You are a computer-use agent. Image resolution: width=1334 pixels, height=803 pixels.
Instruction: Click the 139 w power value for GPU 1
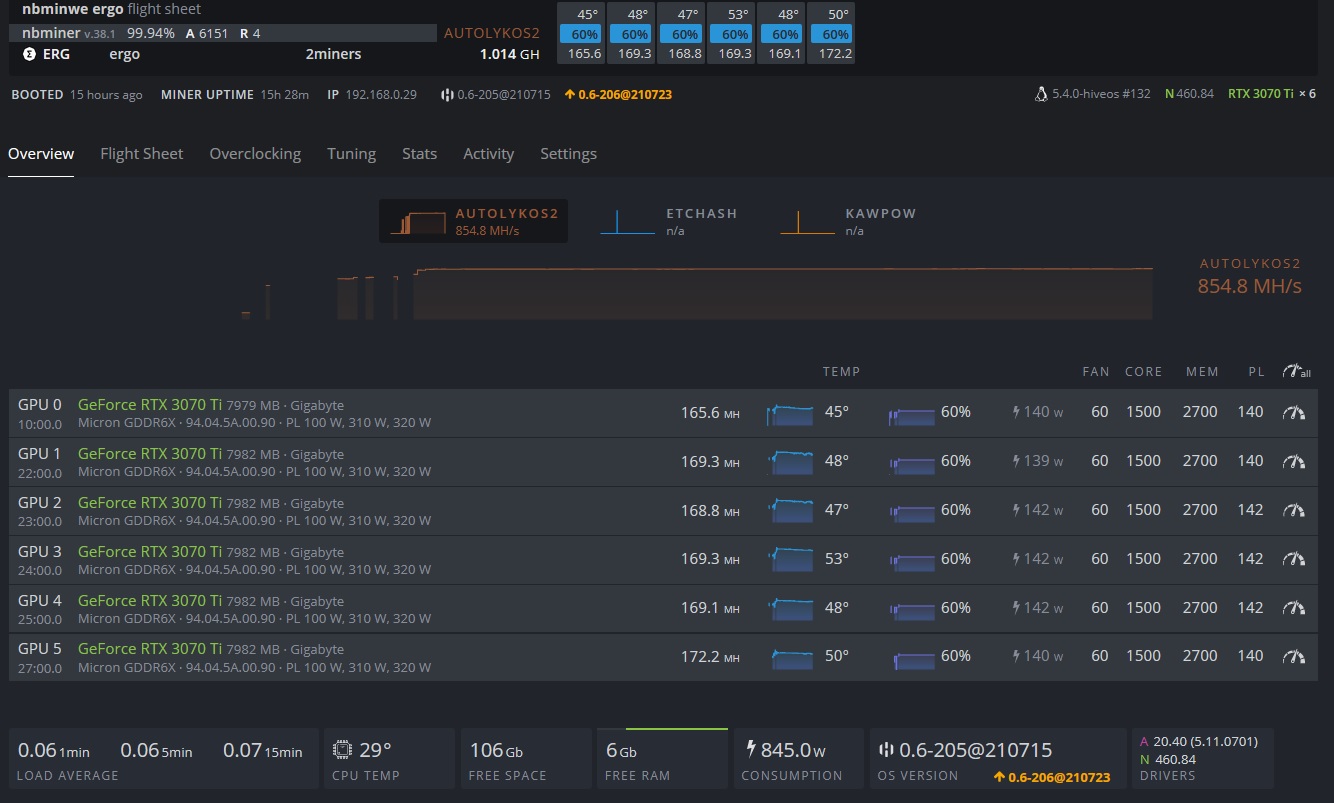tap(1043, 461)
